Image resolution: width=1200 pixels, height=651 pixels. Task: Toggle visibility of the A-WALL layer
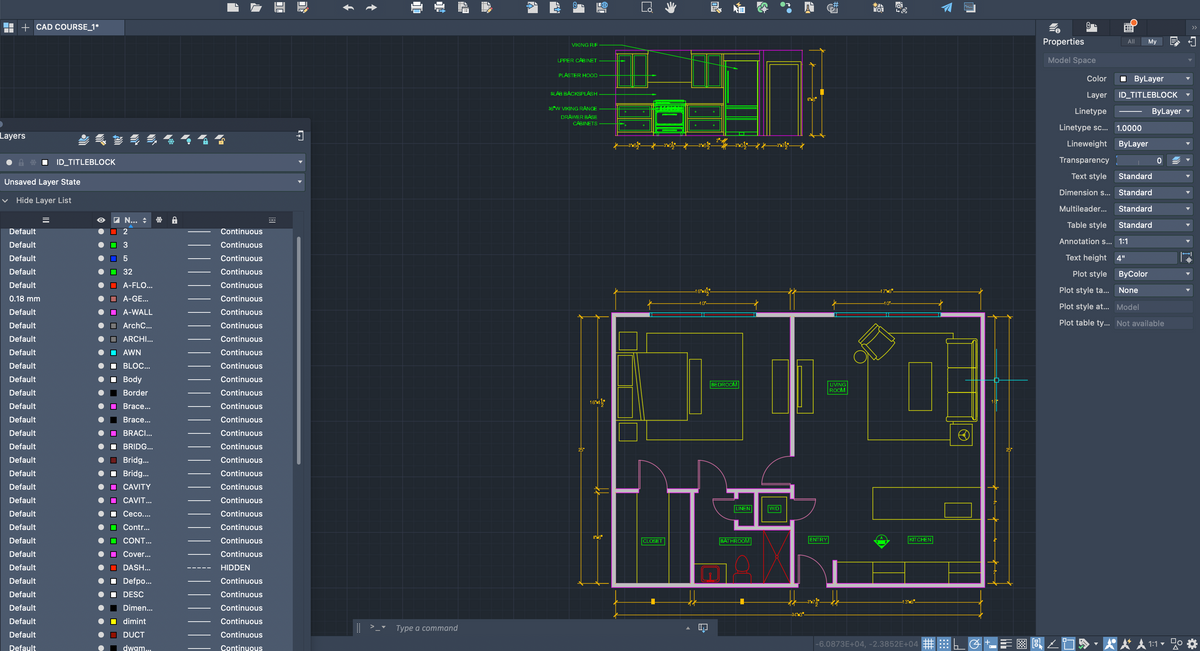click(x=101, y=312)
